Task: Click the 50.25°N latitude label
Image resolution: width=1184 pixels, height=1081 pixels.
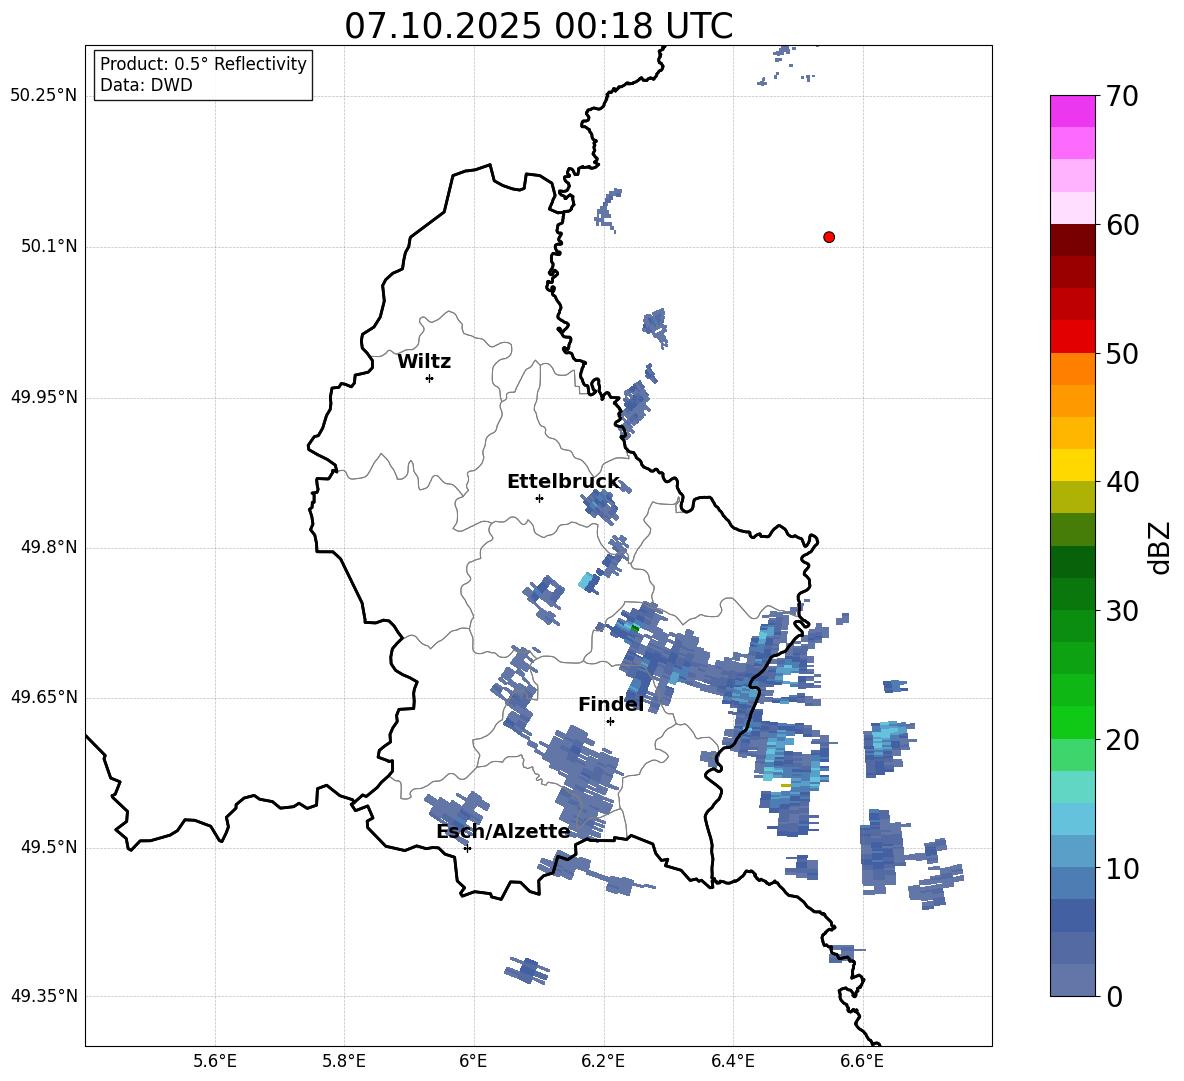Action: pos(44,96)
